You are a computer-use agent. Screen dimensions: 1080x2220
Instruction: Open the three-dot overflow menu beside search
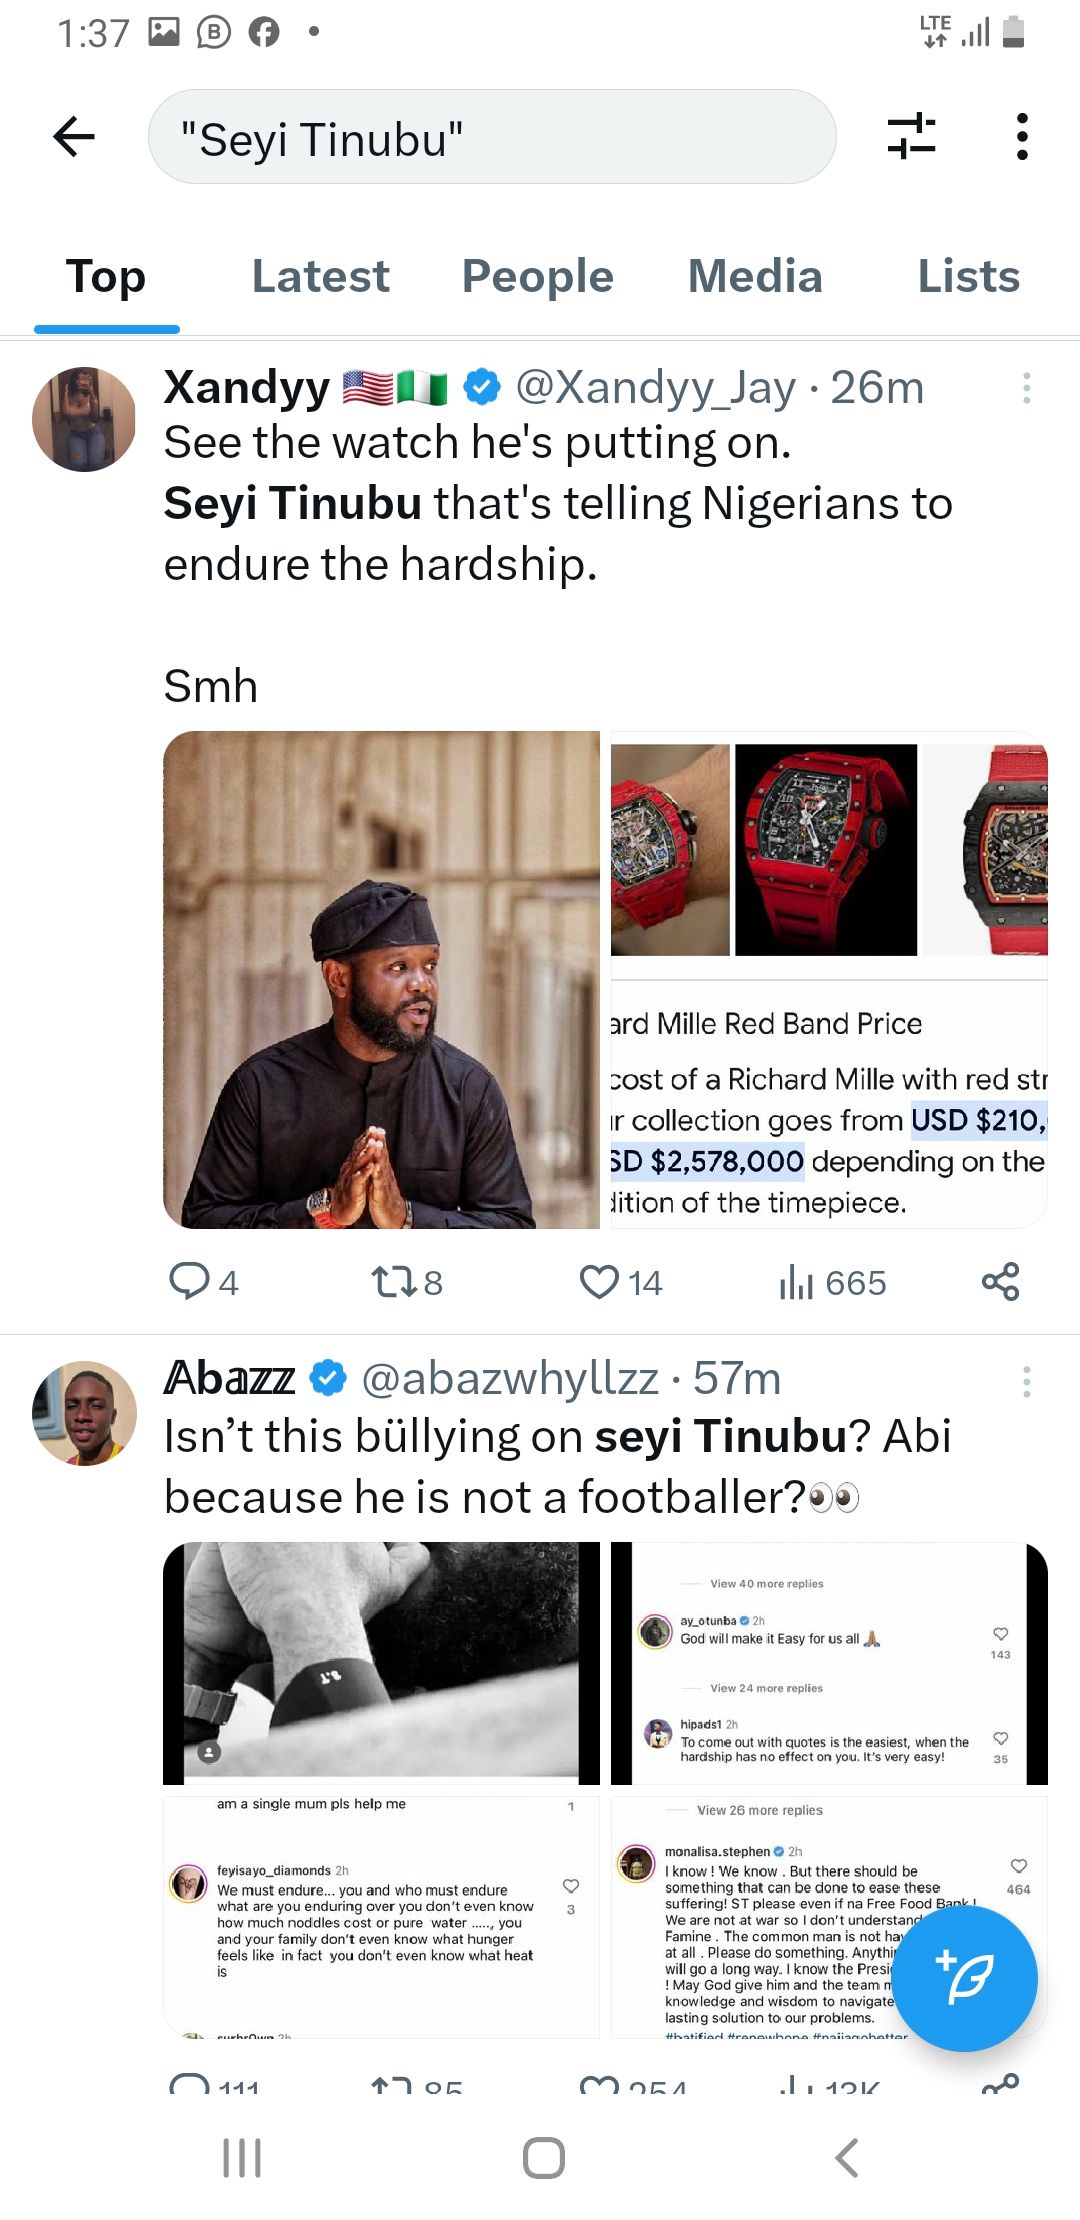[x=1021, y=137]
